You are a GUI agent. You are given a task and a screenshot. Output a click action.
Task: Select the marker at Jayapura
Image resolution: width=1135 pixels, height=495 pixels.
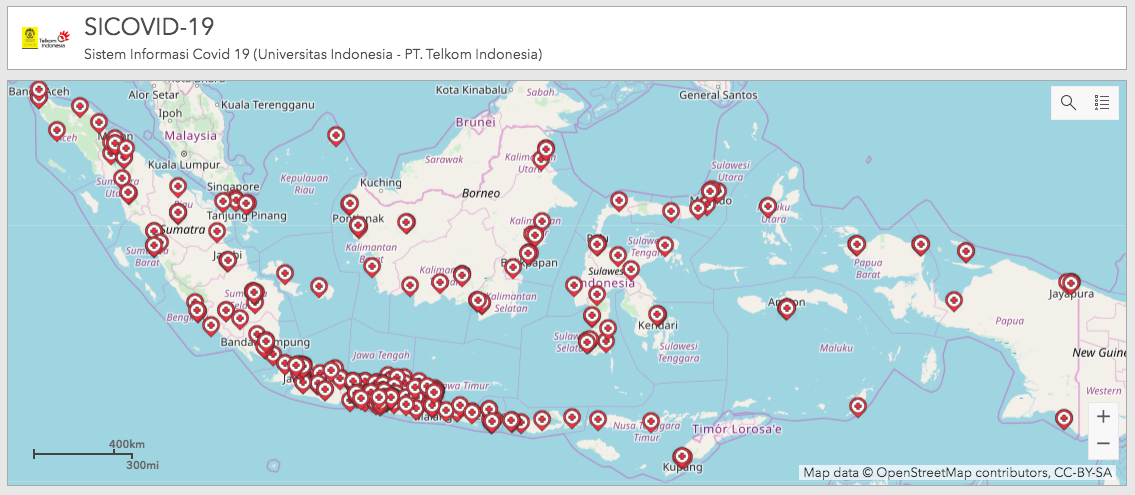1070,283
